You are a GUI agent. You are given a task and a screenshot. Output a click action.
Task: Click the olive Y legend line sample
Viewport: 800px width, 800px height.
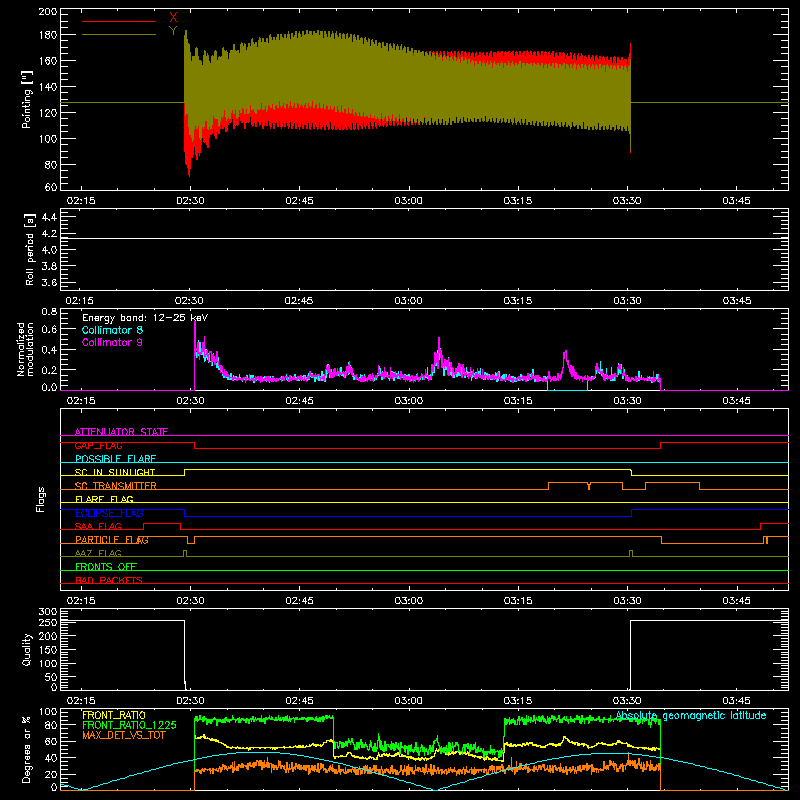click(119, 35)
